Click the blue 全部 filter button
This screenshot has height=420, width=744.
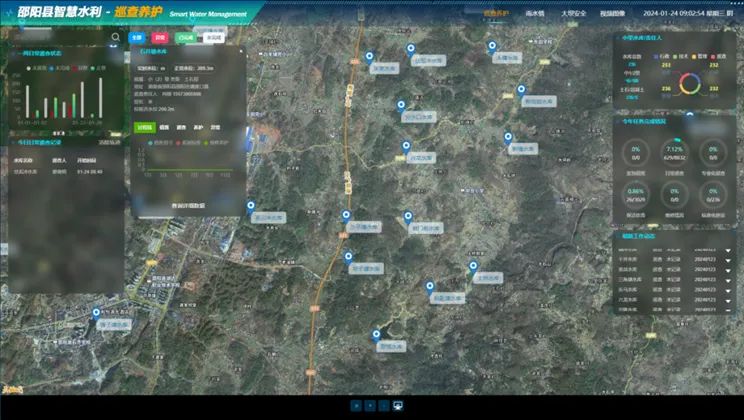point(137,37)
